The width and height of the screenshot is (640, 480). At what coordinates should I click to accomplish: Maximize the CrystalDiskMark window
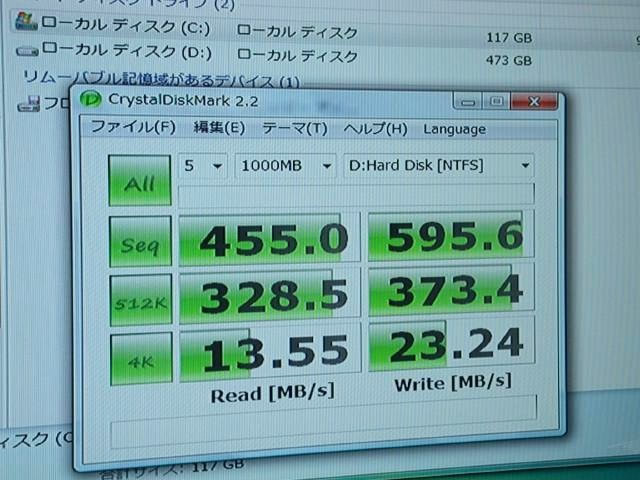click(x=496, y=101)
